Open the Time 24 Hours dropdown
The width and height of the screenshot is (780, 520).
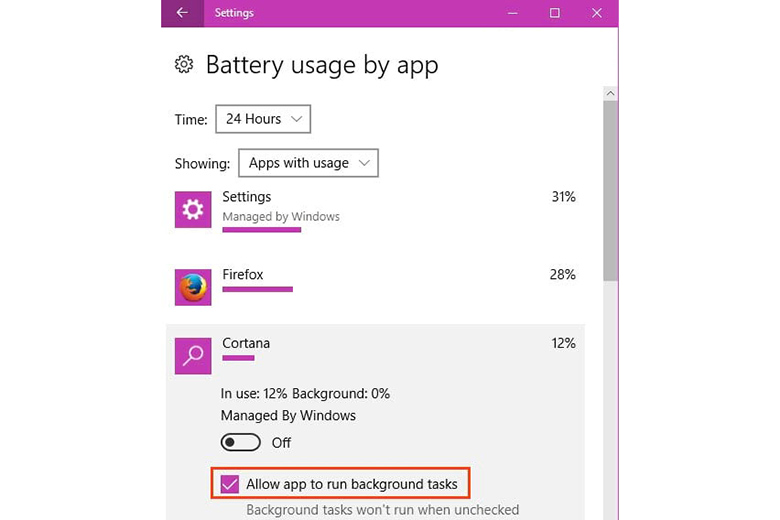(263, 119)
